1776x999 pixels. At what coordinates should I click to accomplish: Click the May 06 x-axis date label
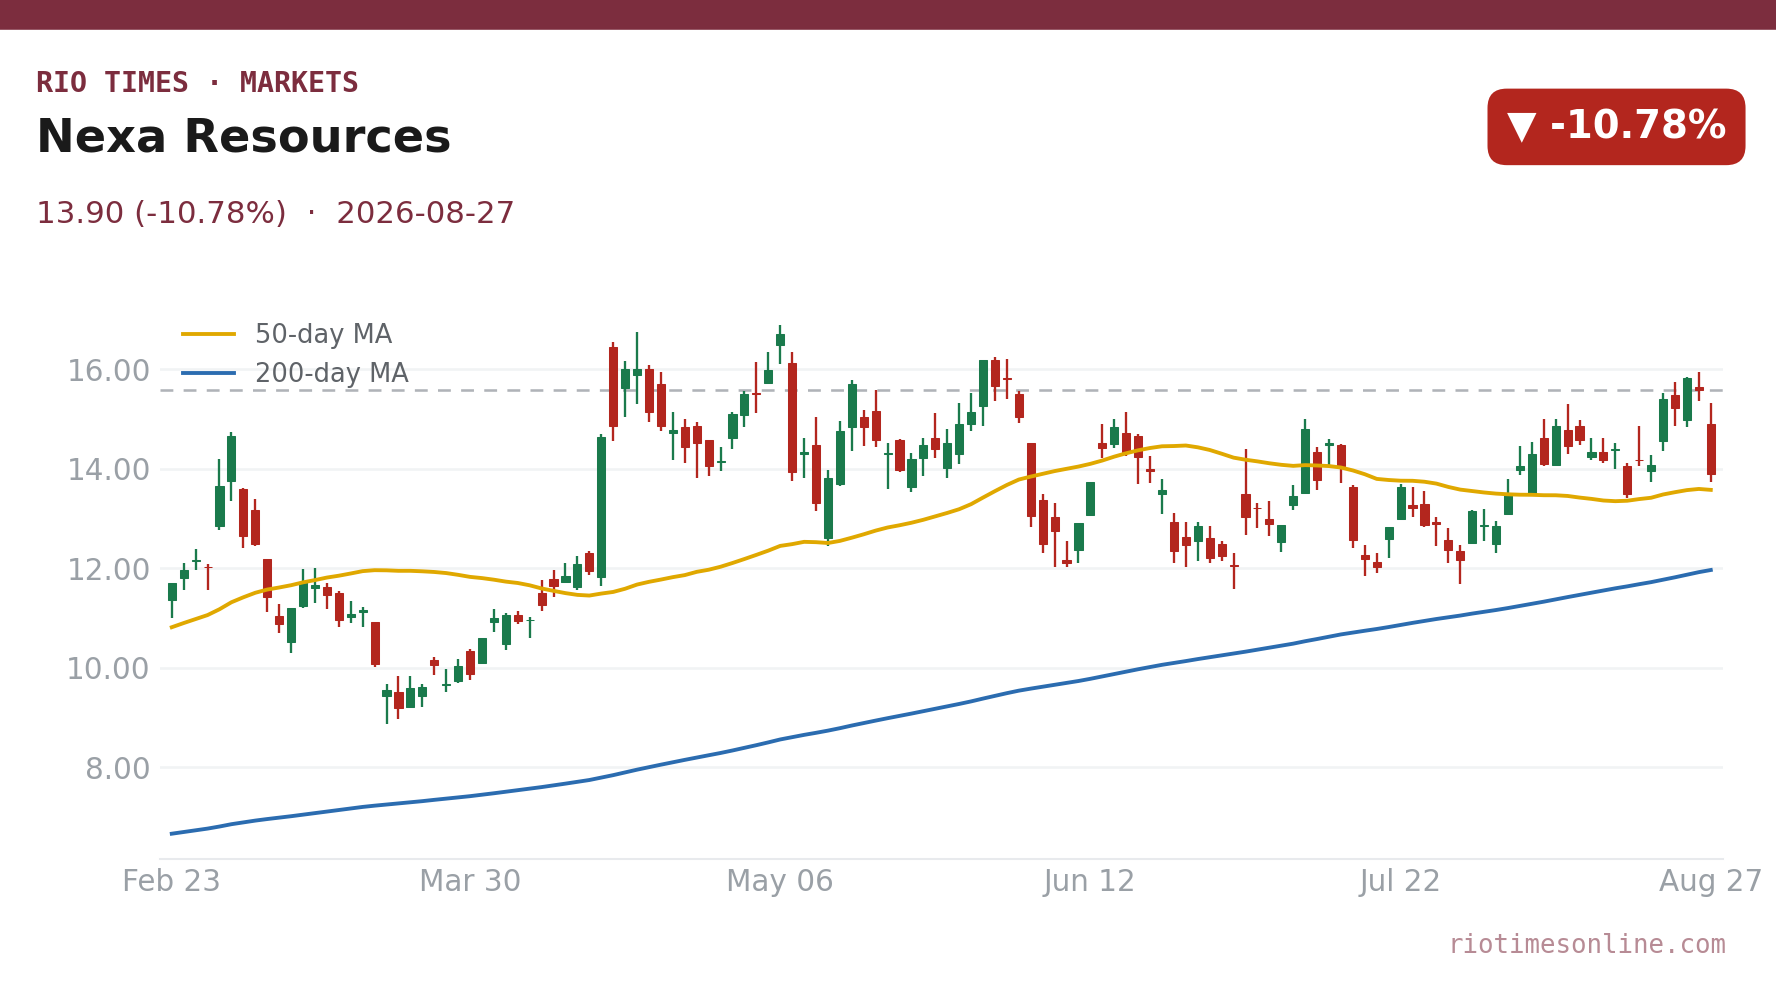pyautogui.click(x=779, y=882)
